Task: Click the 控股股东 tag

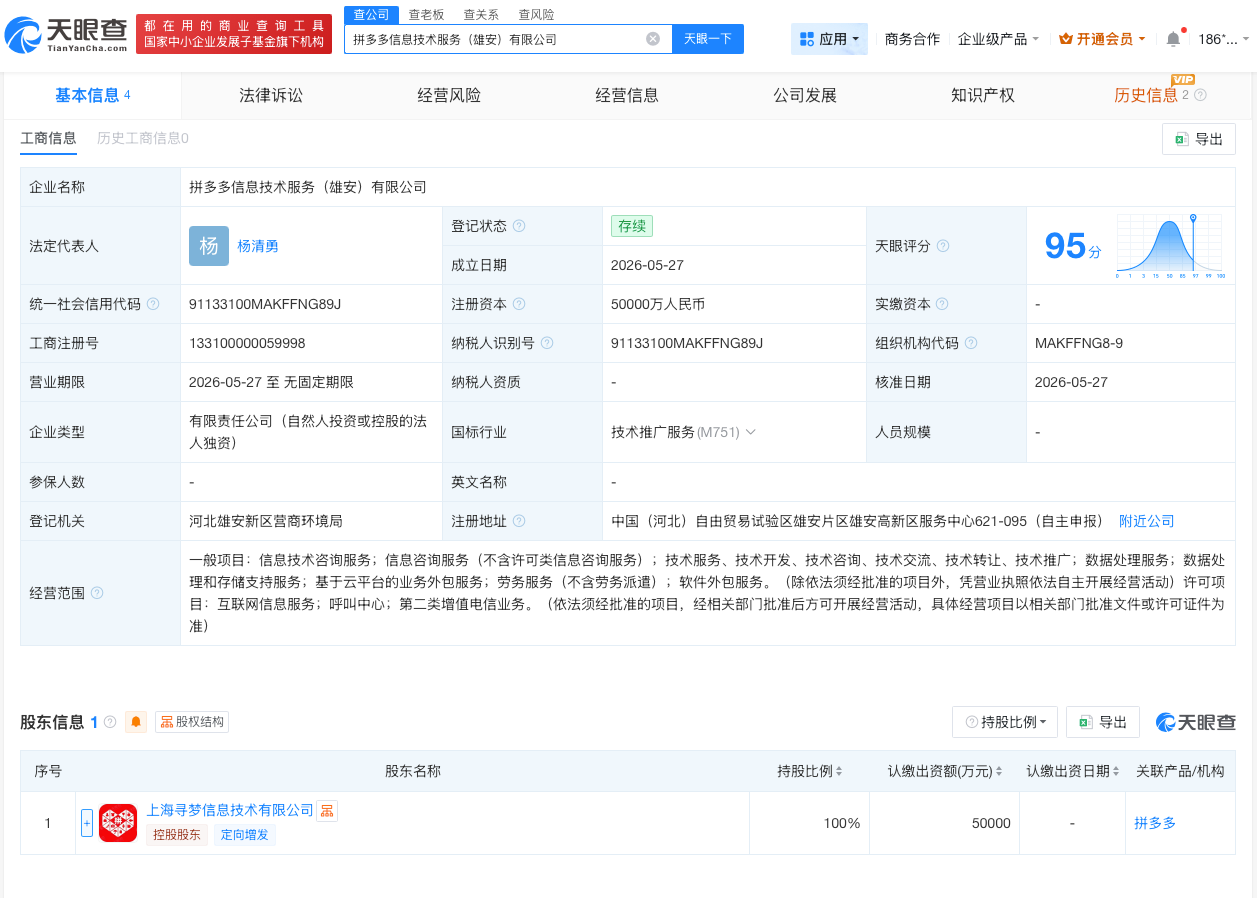Action: 177,835
